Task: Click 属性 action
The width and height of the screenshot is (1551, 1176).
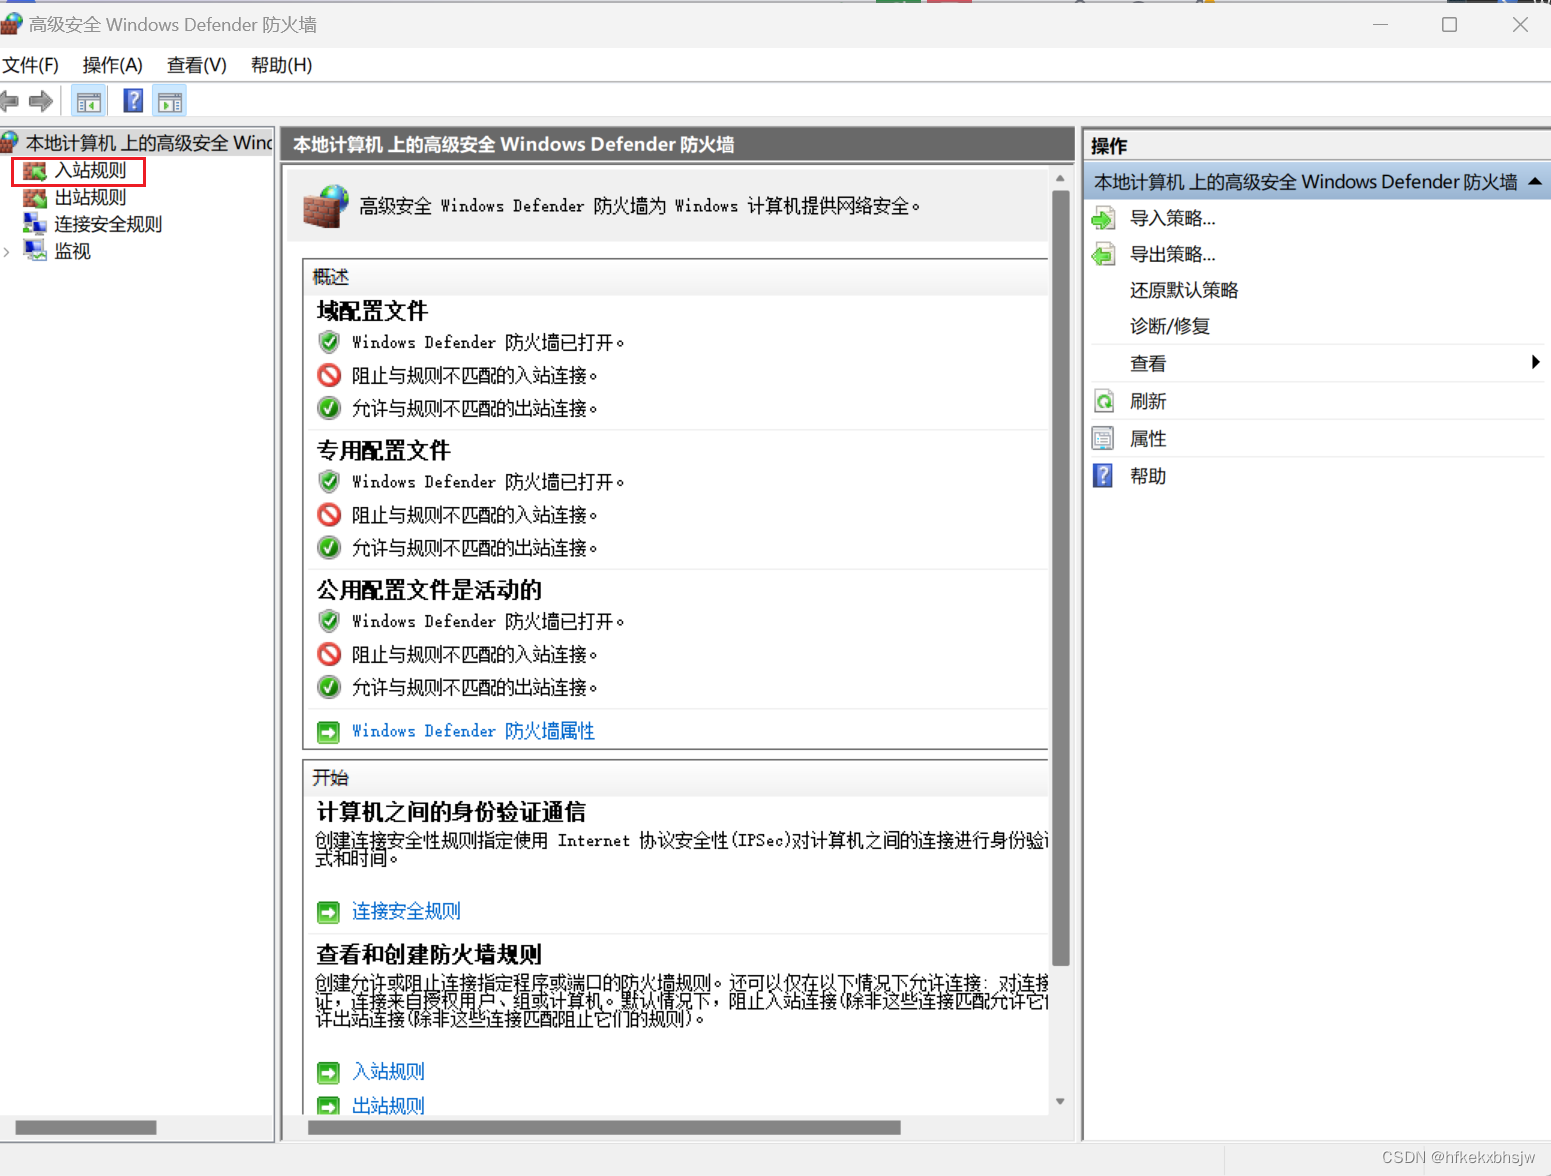Action: (x=1148, y=439)
